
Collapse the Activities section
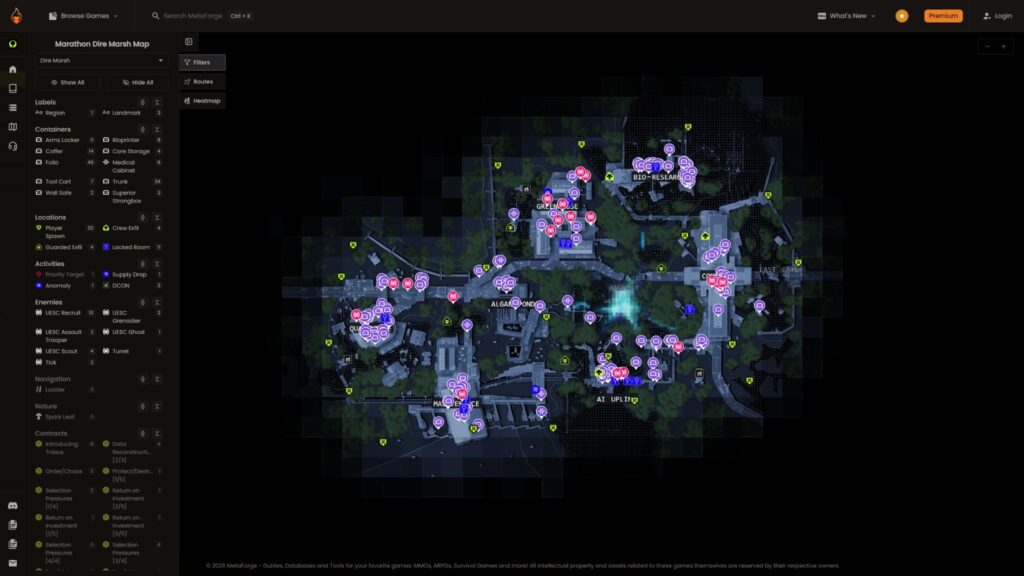157,264
